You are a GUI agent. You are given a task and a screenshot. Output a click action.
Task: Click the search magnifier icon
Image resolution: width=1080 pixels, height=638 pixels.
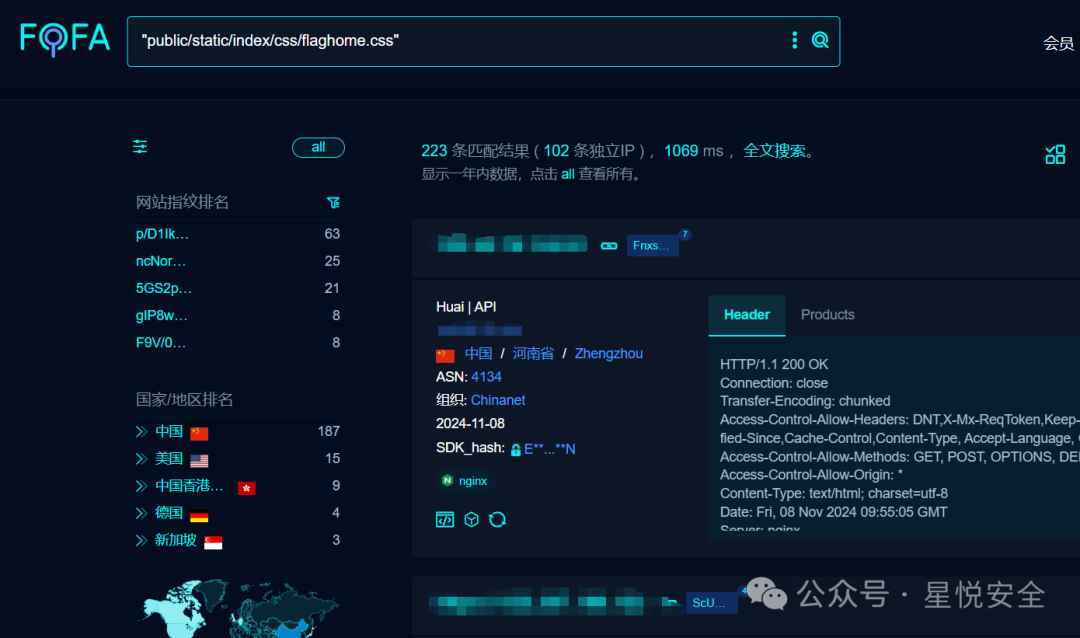820,40
